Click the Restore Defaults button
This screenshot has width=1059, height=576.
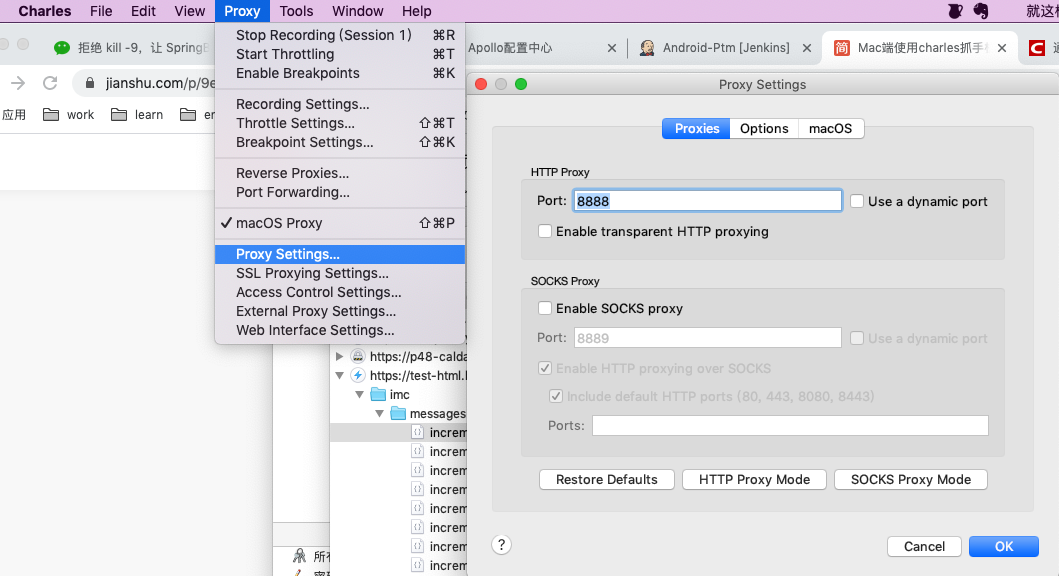tap(607, 480)
